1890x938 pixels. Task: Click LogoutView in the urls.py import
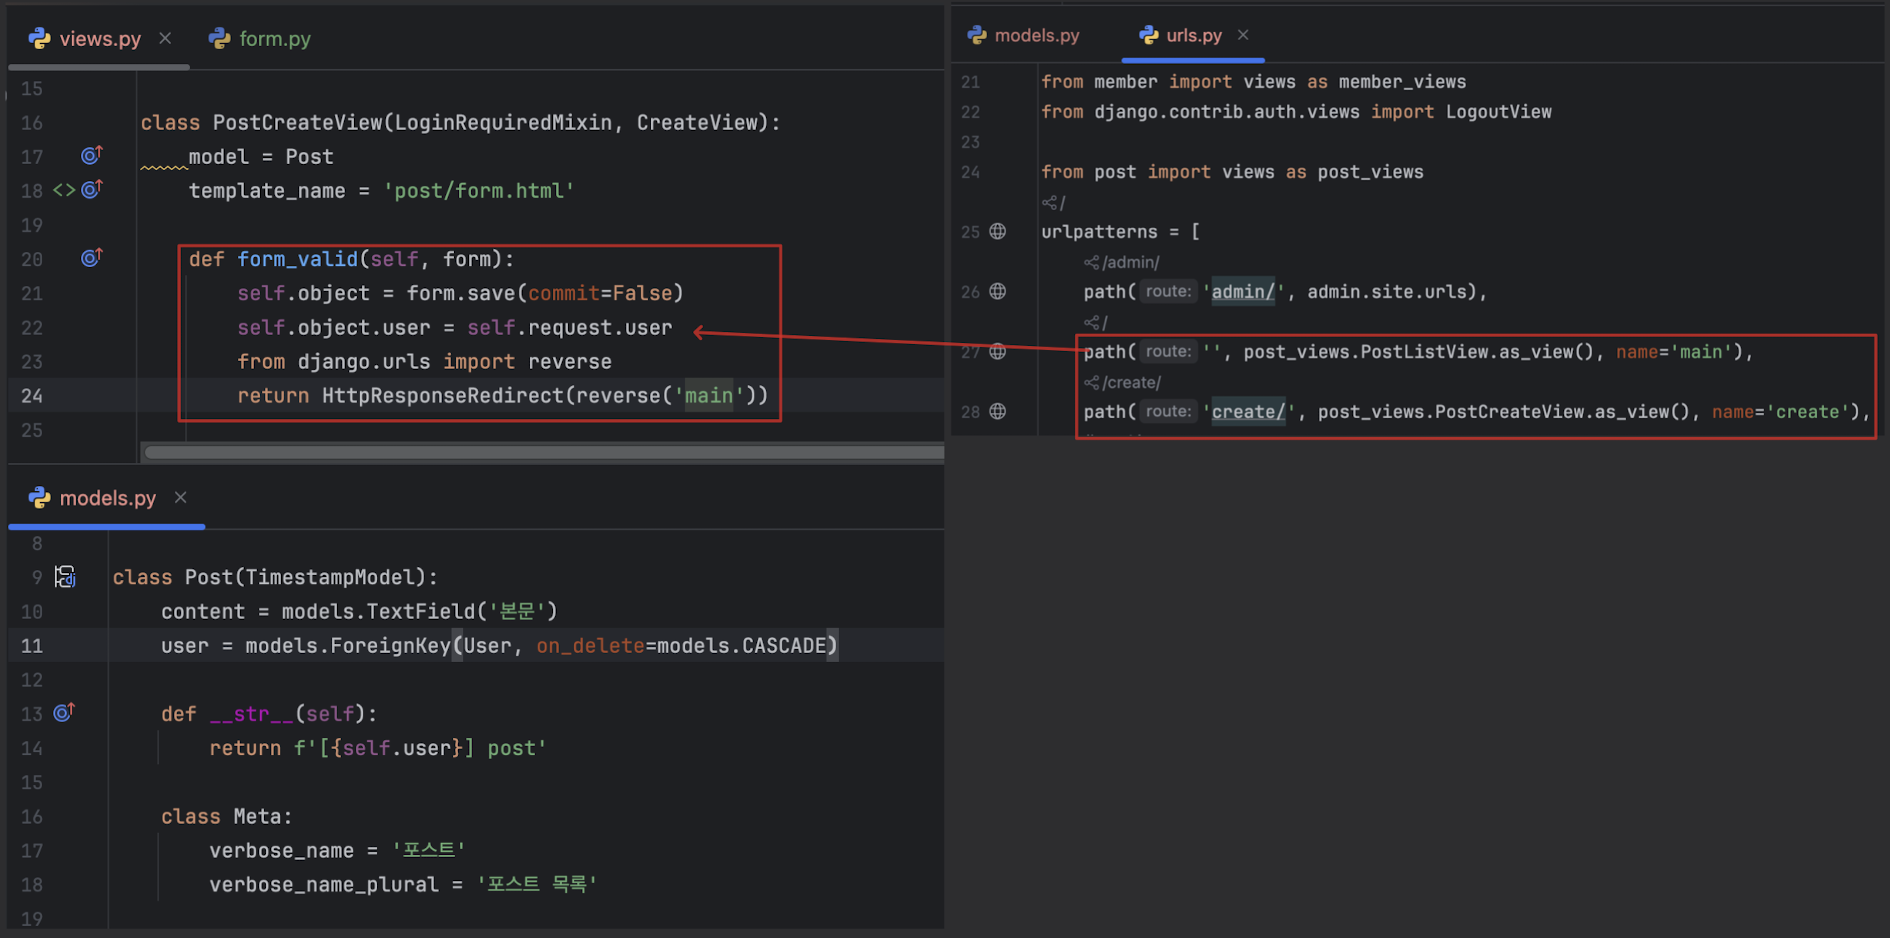pos(1499,112)
